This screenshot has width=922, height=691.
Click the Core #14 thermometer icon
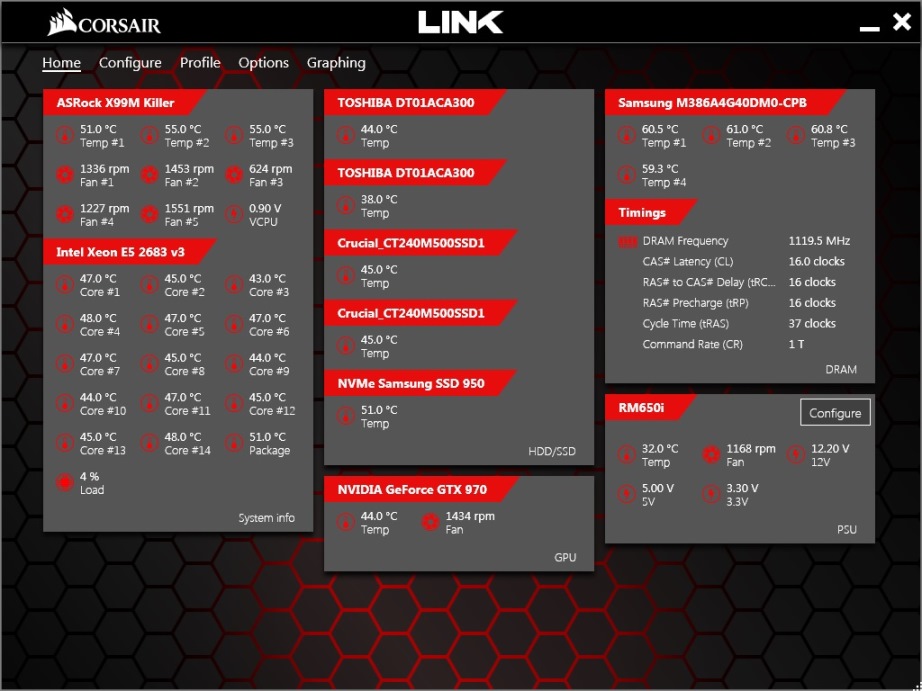pos(149,443)
